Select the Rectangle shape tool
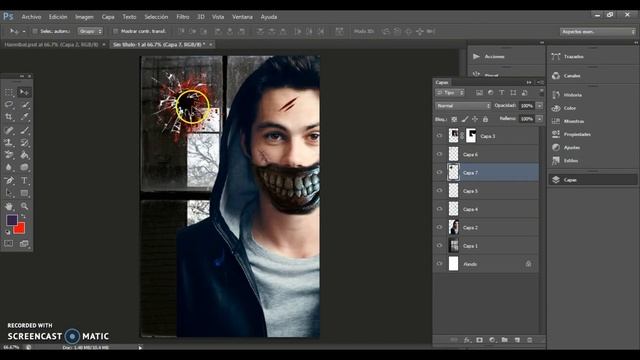The width and height of the screenshot is (640, 360). pos(24,193)
